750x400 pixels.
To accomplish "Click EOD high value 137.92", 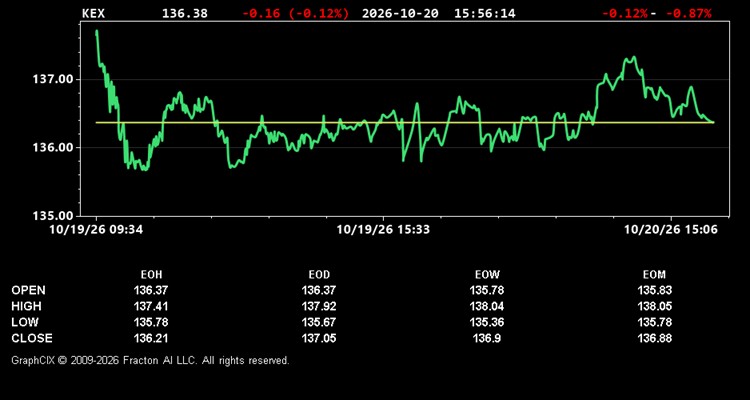I will 319,306.
